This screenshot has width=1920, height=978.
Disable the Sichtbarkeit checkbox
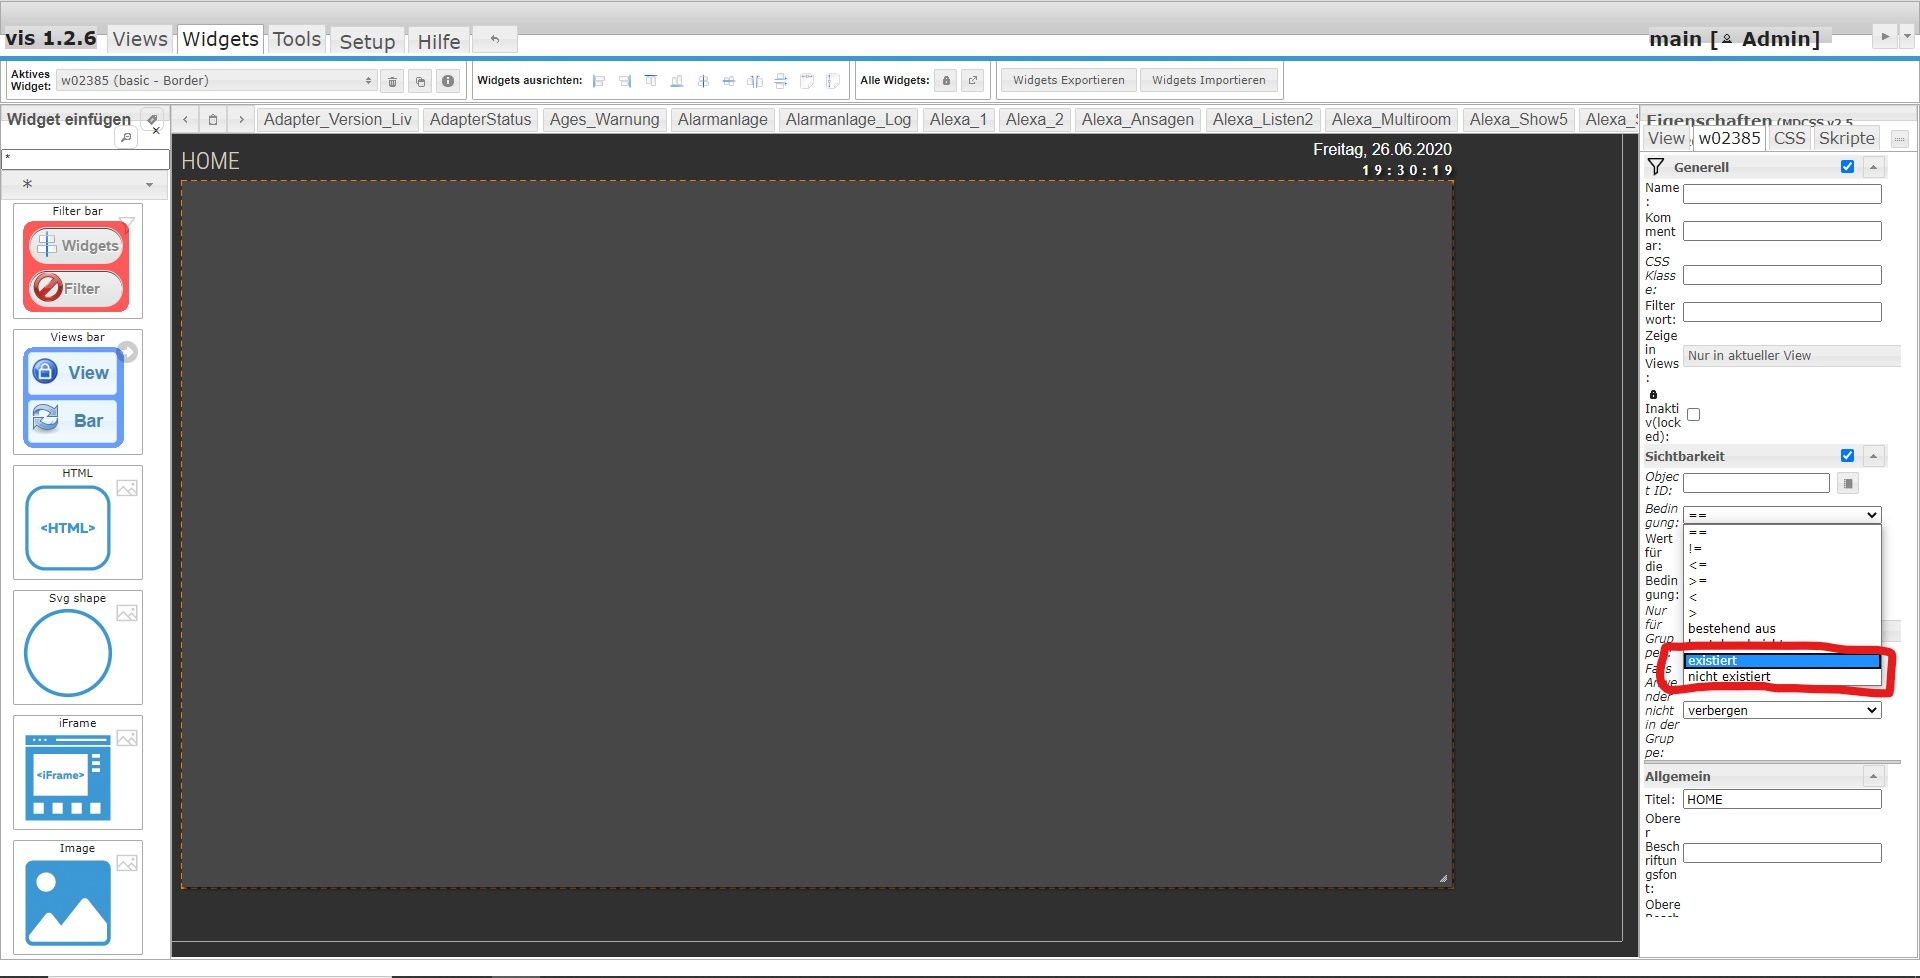1848,455
